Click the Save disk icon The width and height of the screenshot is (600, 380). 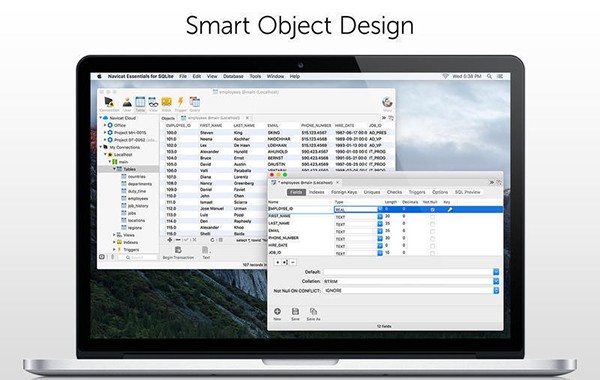pyautogui.click(x=295, y=312)
